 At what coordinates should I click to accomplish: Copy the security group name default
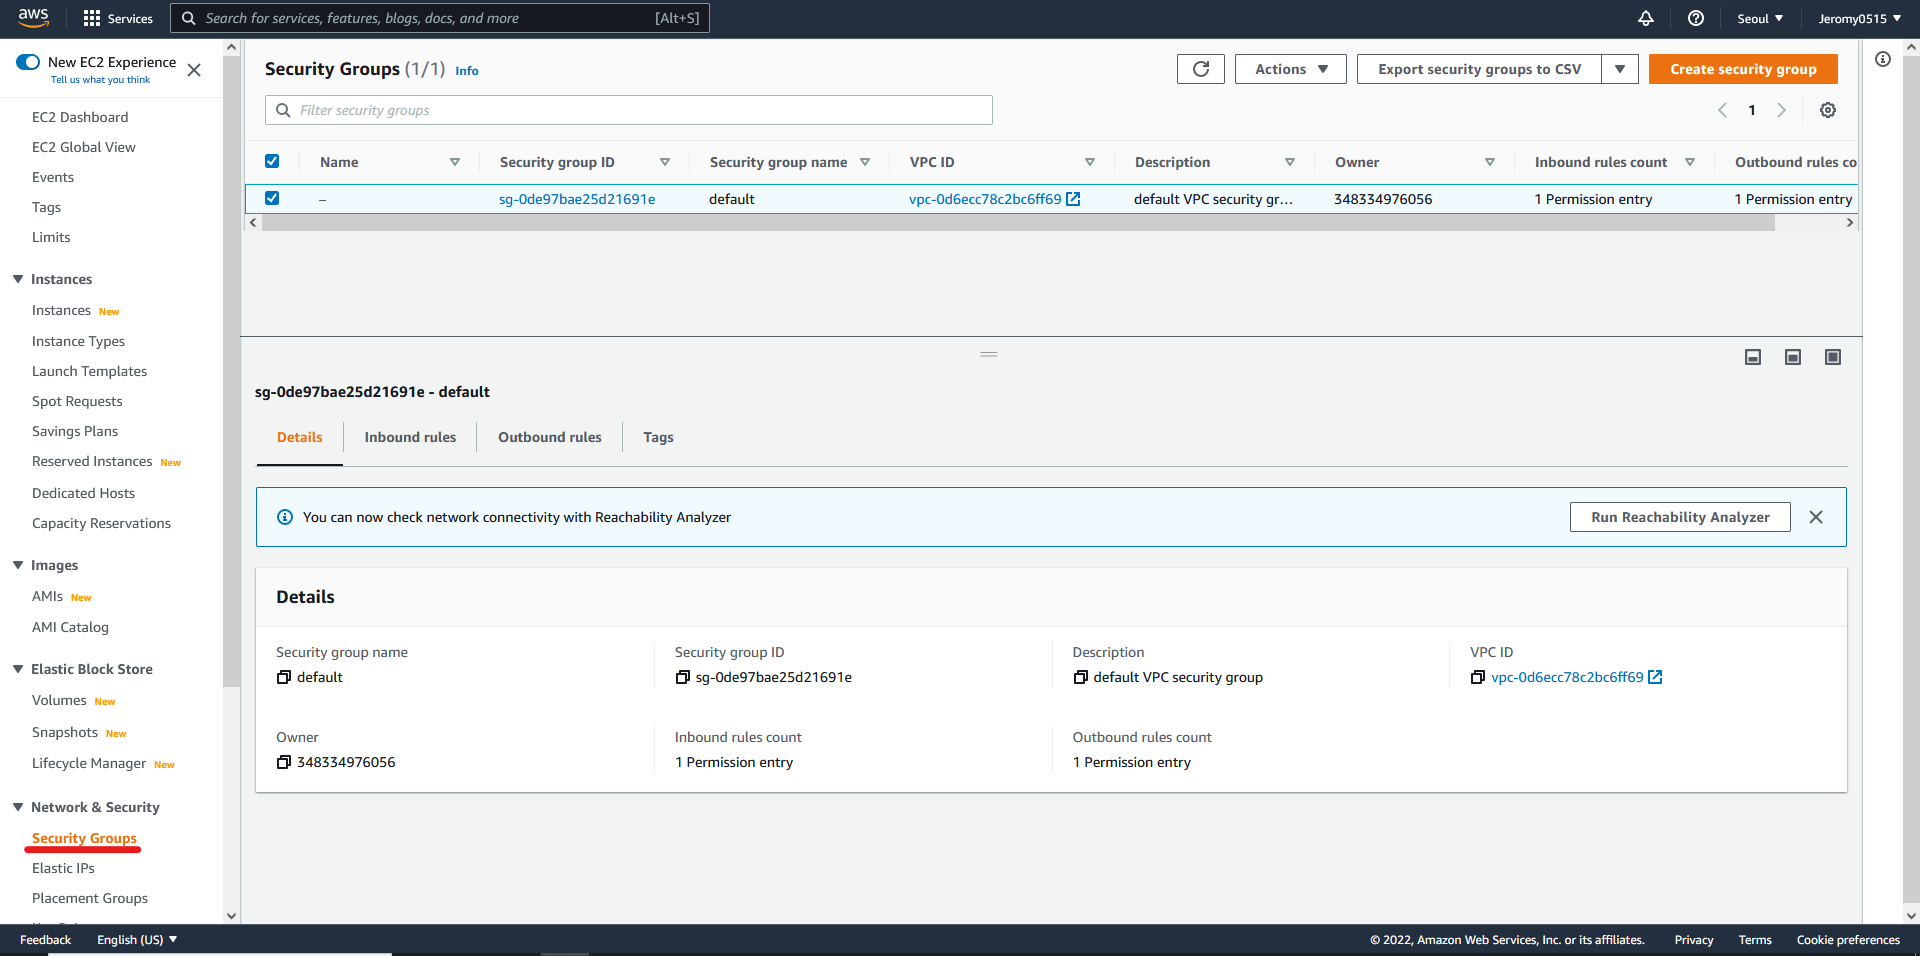coord(284,677)
